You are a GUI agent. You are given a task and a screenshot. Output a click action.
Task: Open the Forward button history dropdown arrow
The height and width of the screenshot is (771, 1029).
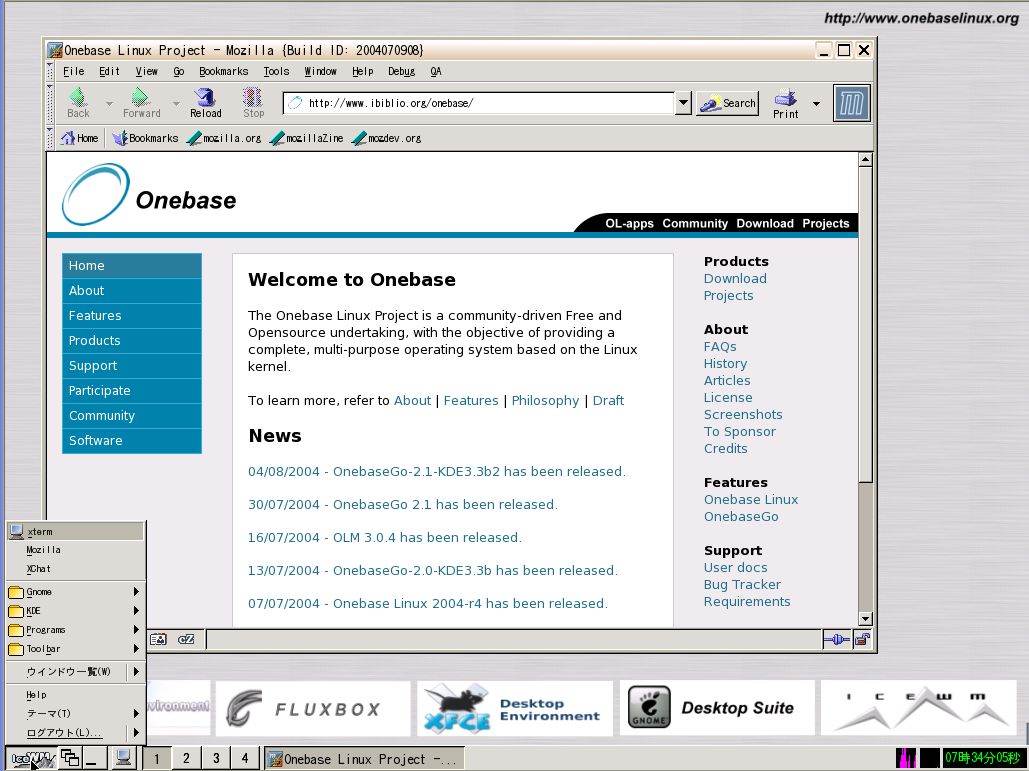tap(176, 104)
